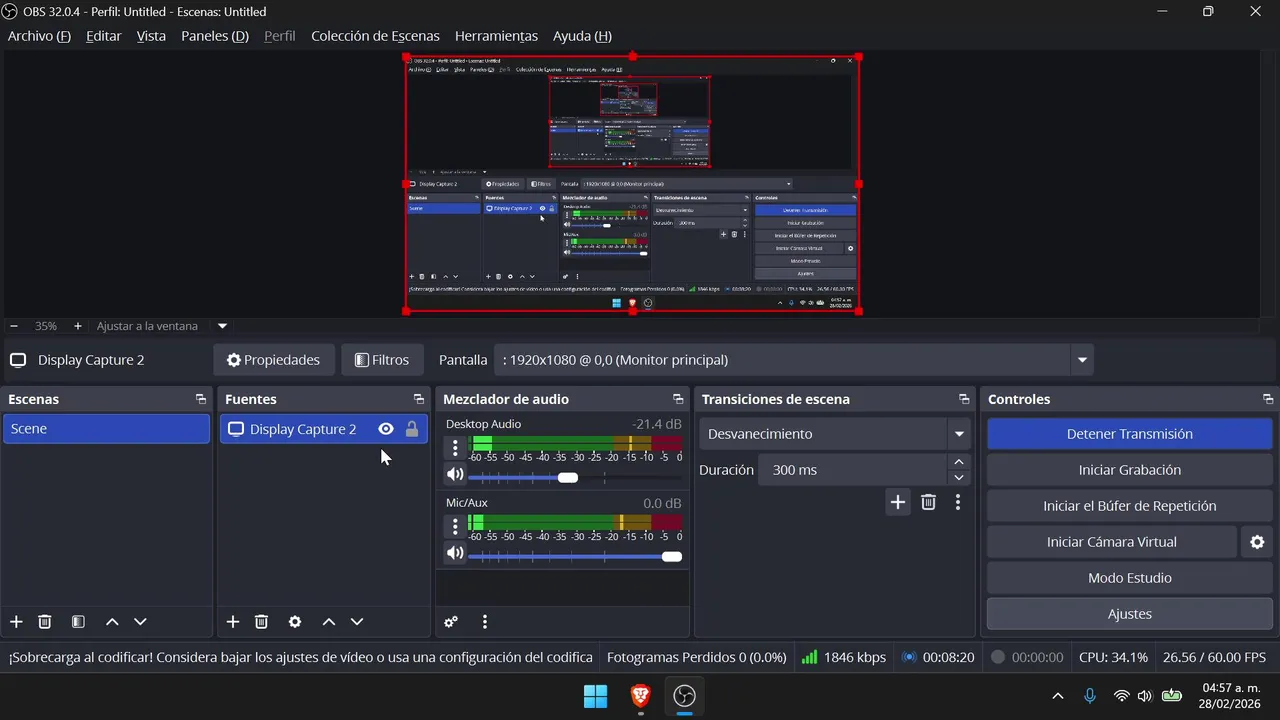Open Propiedades of Display Capture 2

(x=274, y=360)
